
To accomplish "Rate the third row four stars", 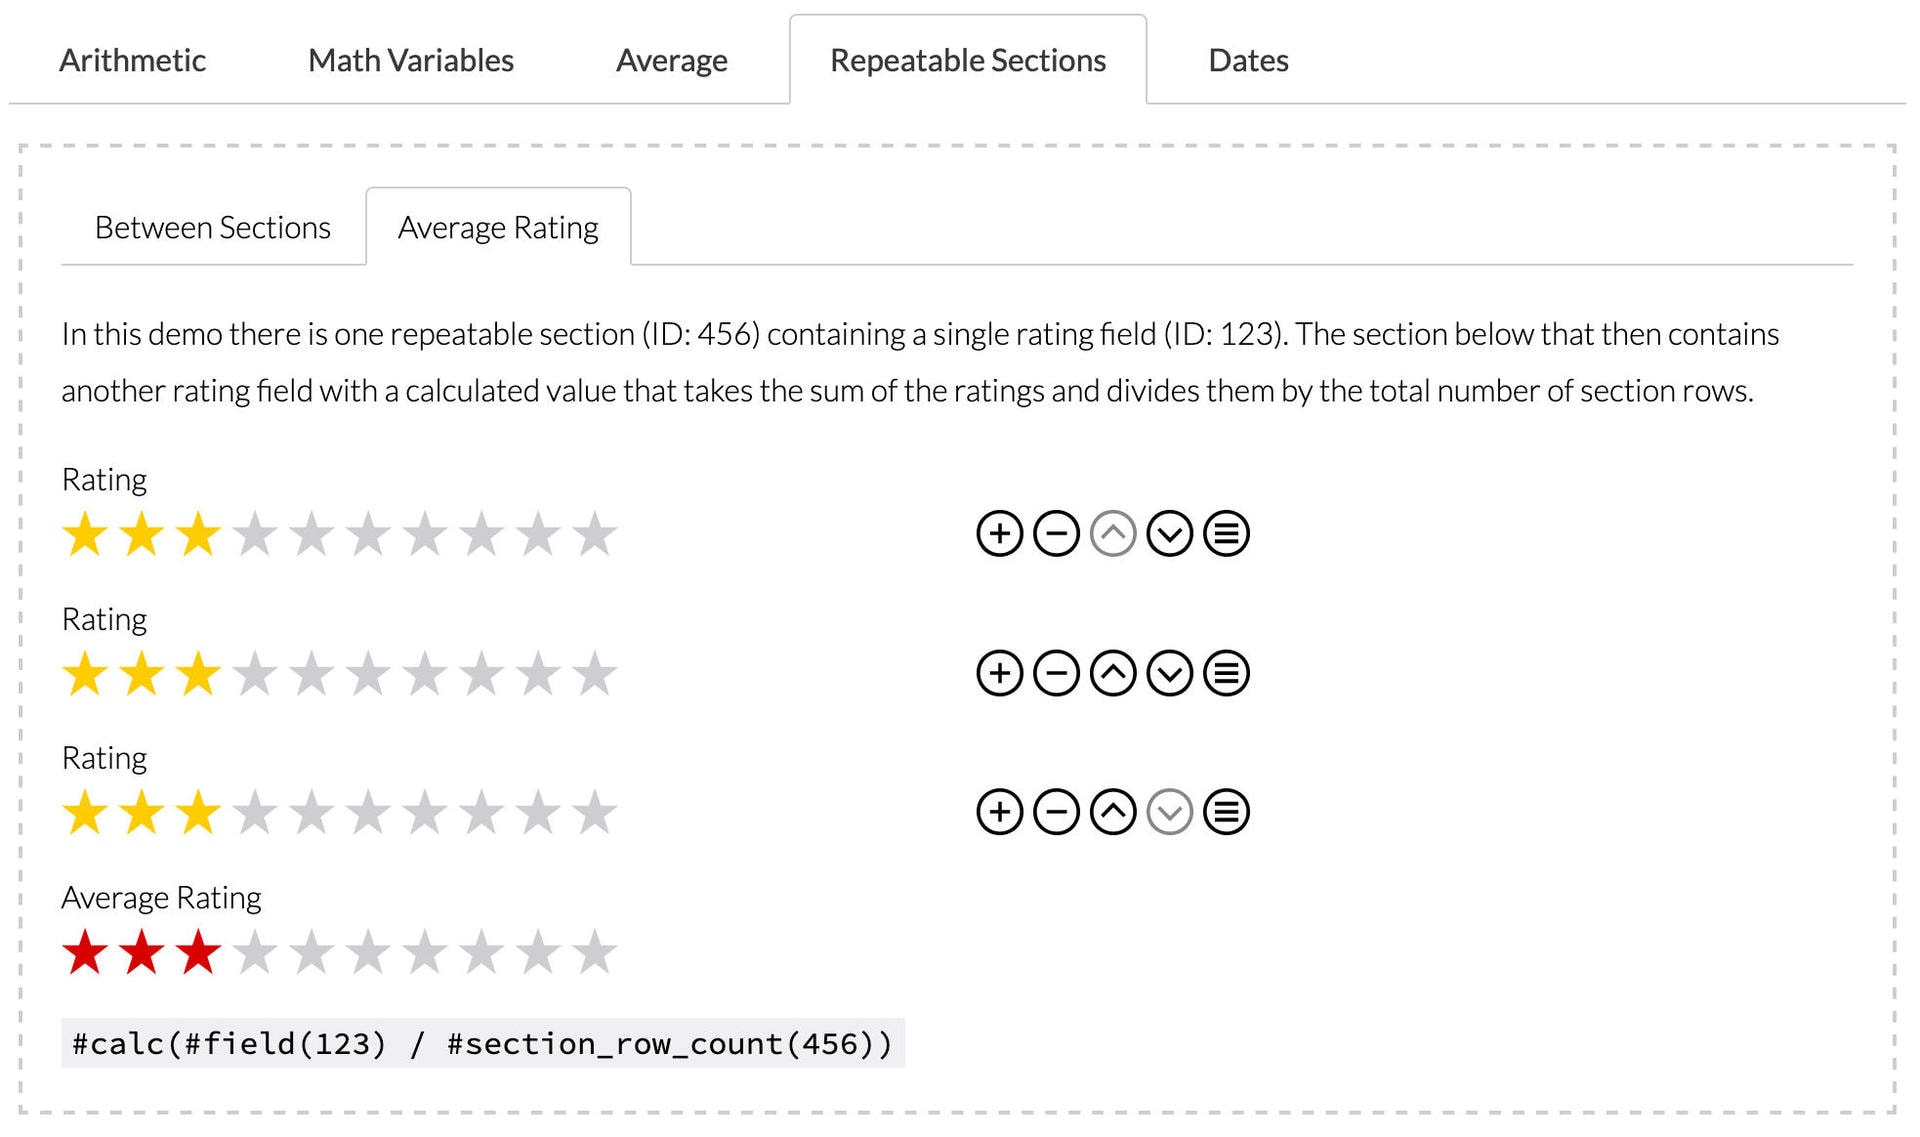I will point(254,813).
